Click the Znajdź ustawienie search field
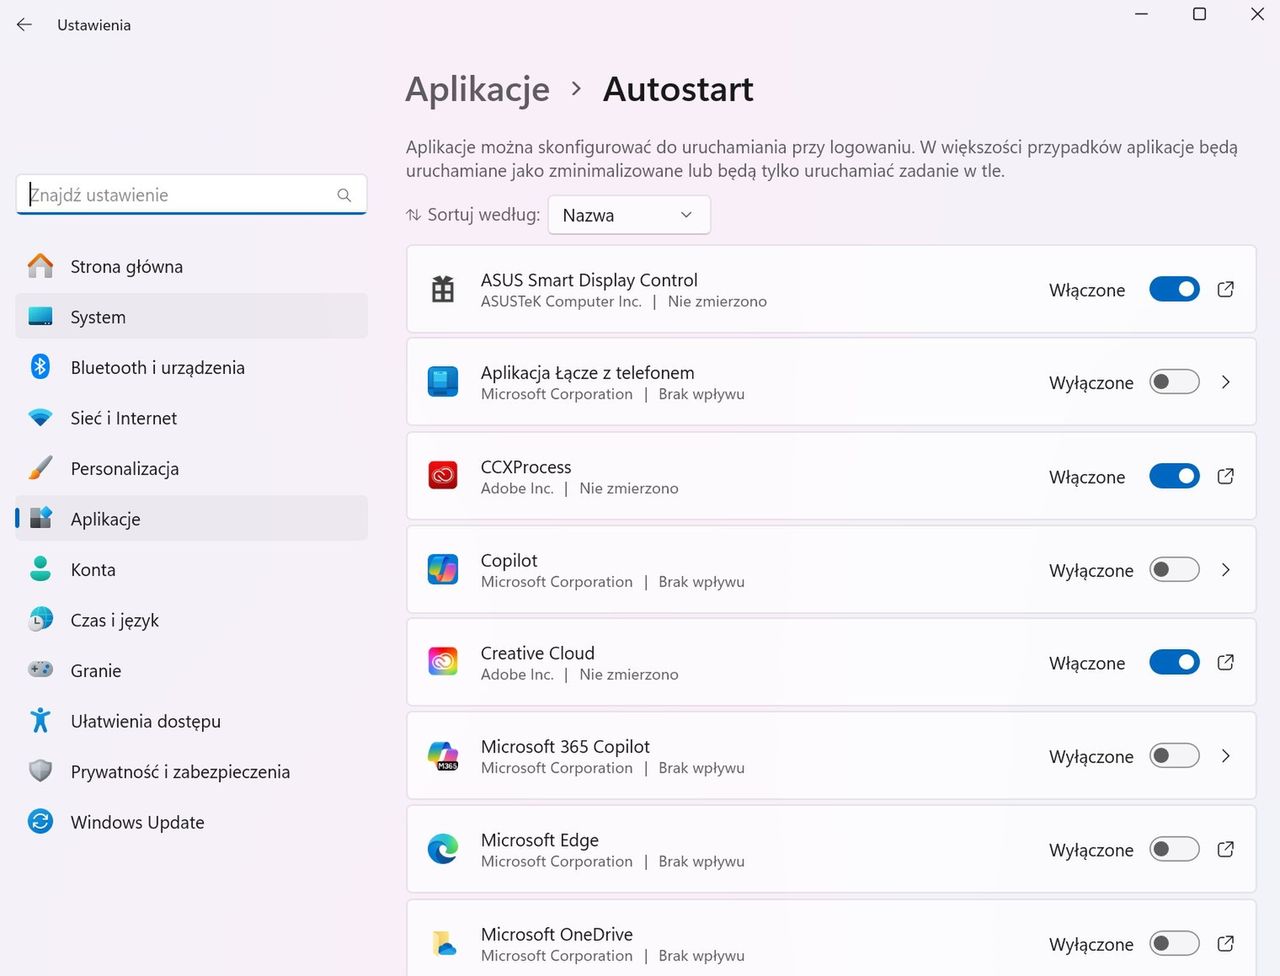Viewport: 1280px width, 976px height. 190,194
